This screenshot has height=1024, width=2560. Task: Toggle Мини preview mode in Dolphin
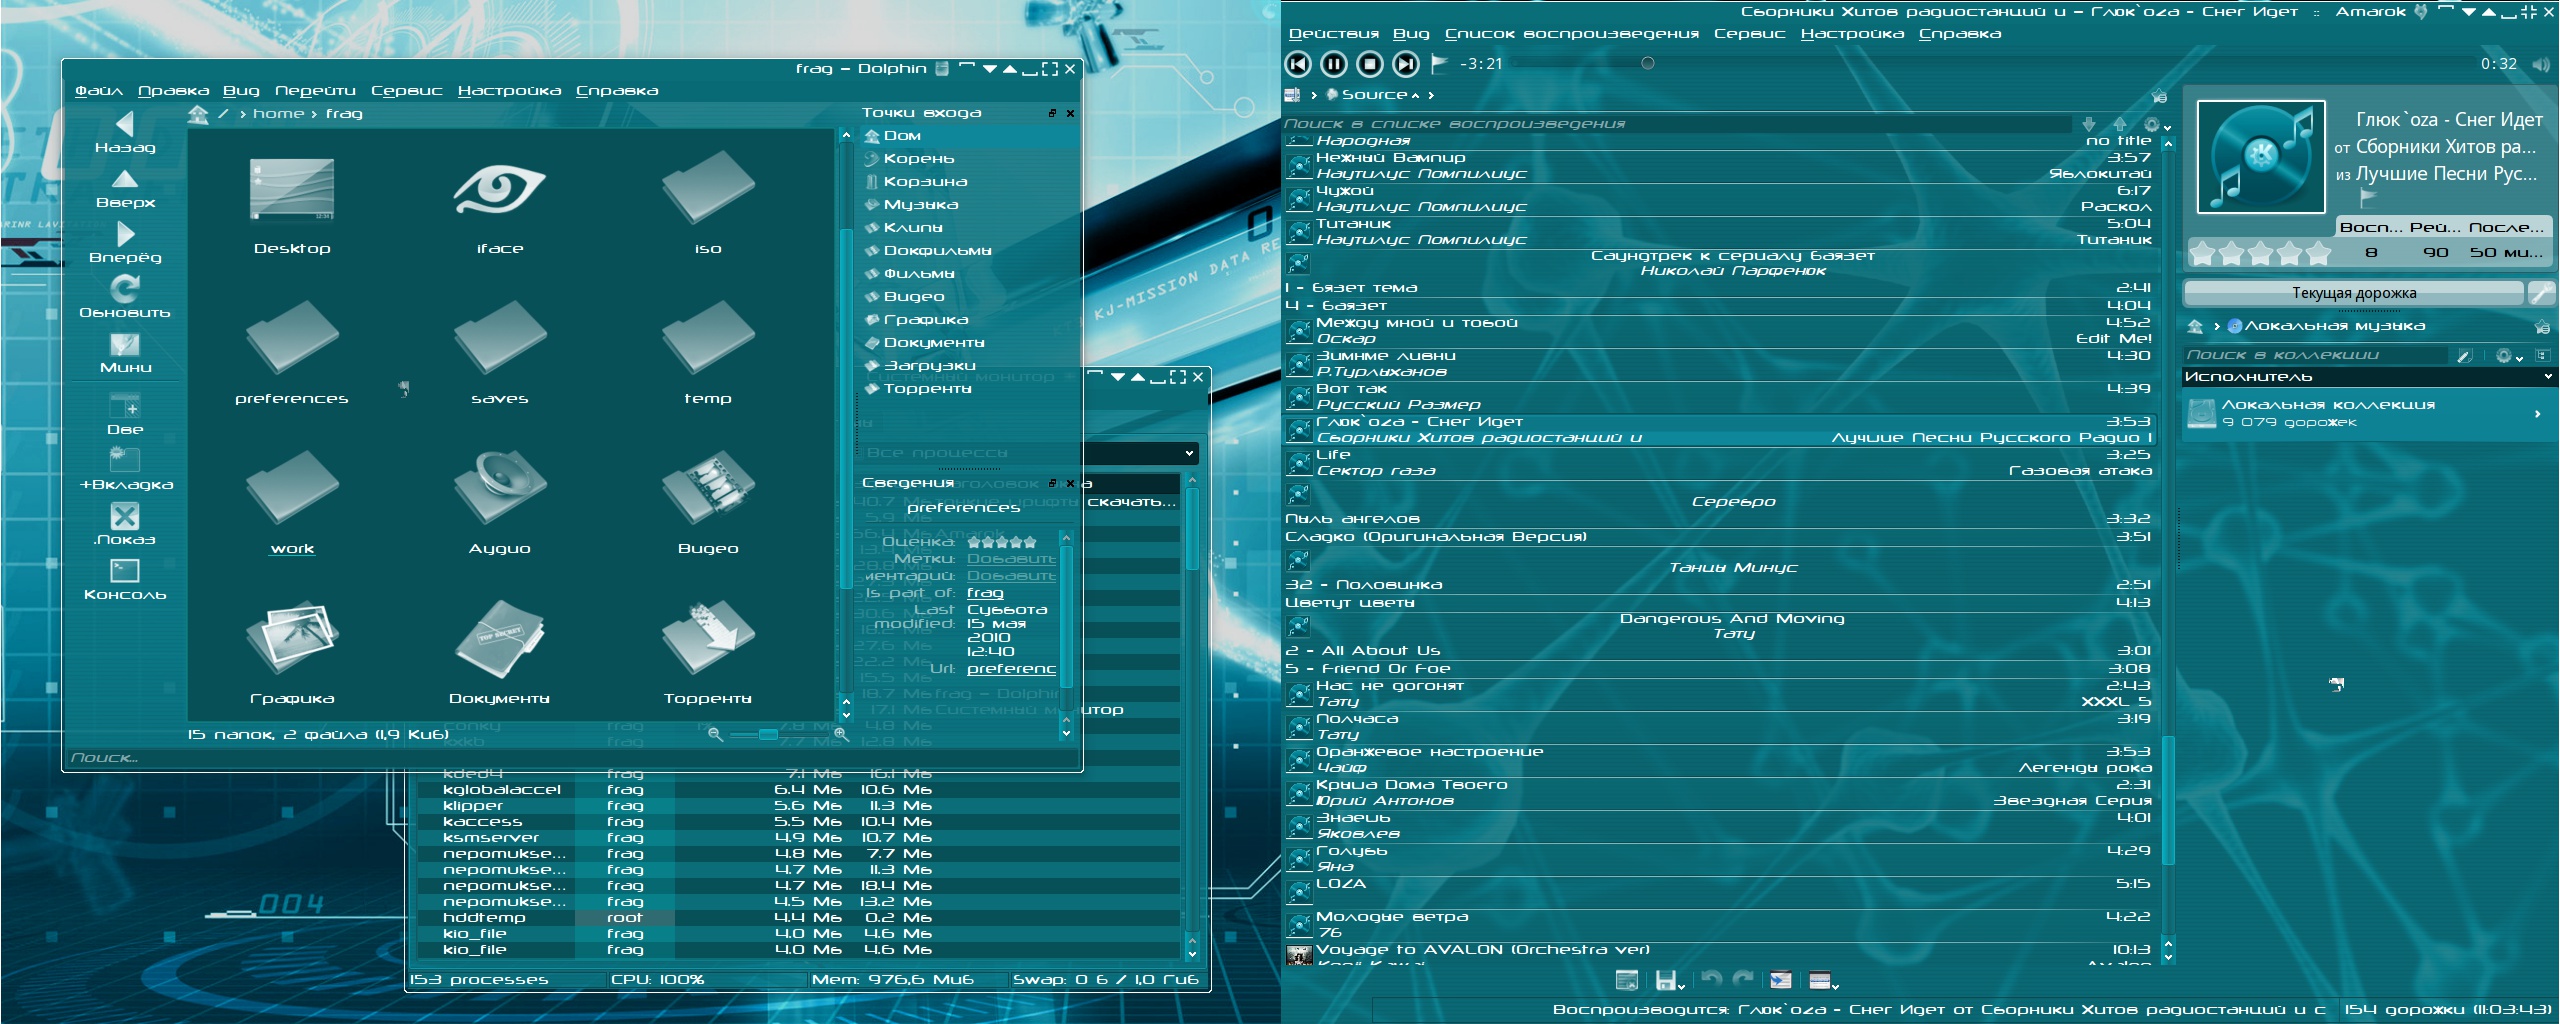[x=125, y=354]
